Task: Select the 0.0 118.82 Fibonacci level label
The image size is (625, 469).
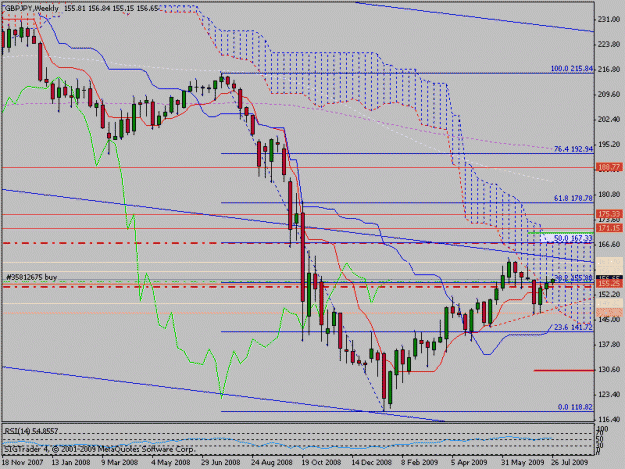Action: point(575,407)
